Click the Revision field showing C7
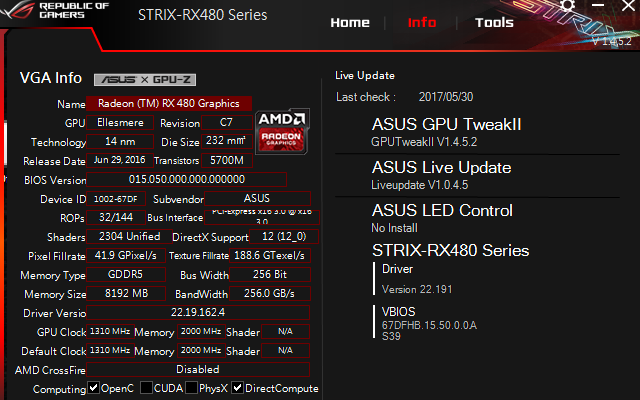Screen dimensions: 640x400 pos(227,122)
